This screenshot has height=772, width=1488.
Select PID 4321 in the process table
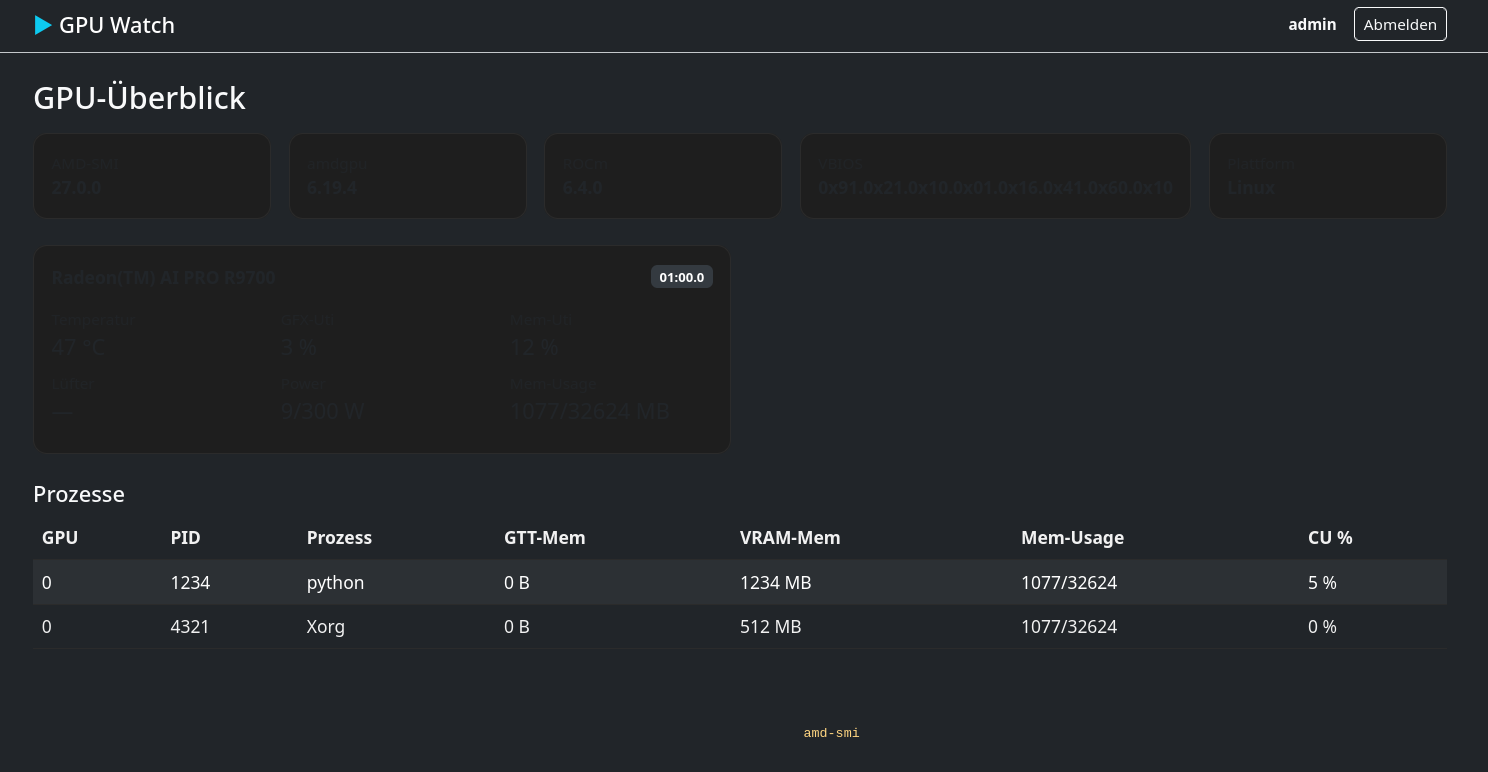[x=190, y=627]
